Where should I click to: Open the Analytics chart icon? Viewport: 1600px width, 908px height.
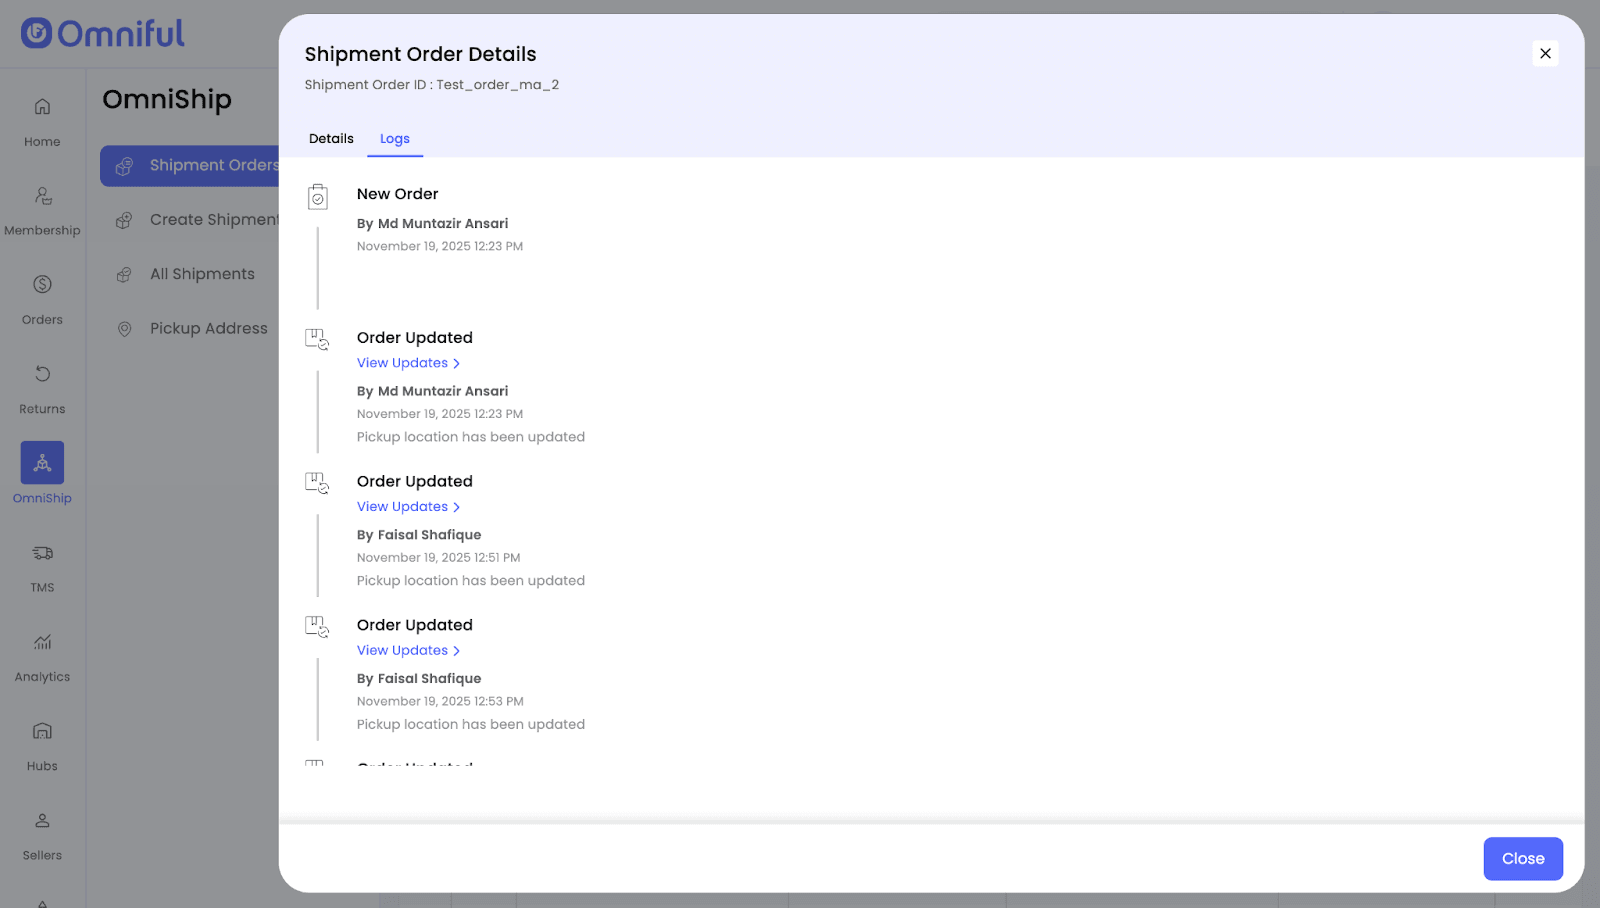click(42, 642)
